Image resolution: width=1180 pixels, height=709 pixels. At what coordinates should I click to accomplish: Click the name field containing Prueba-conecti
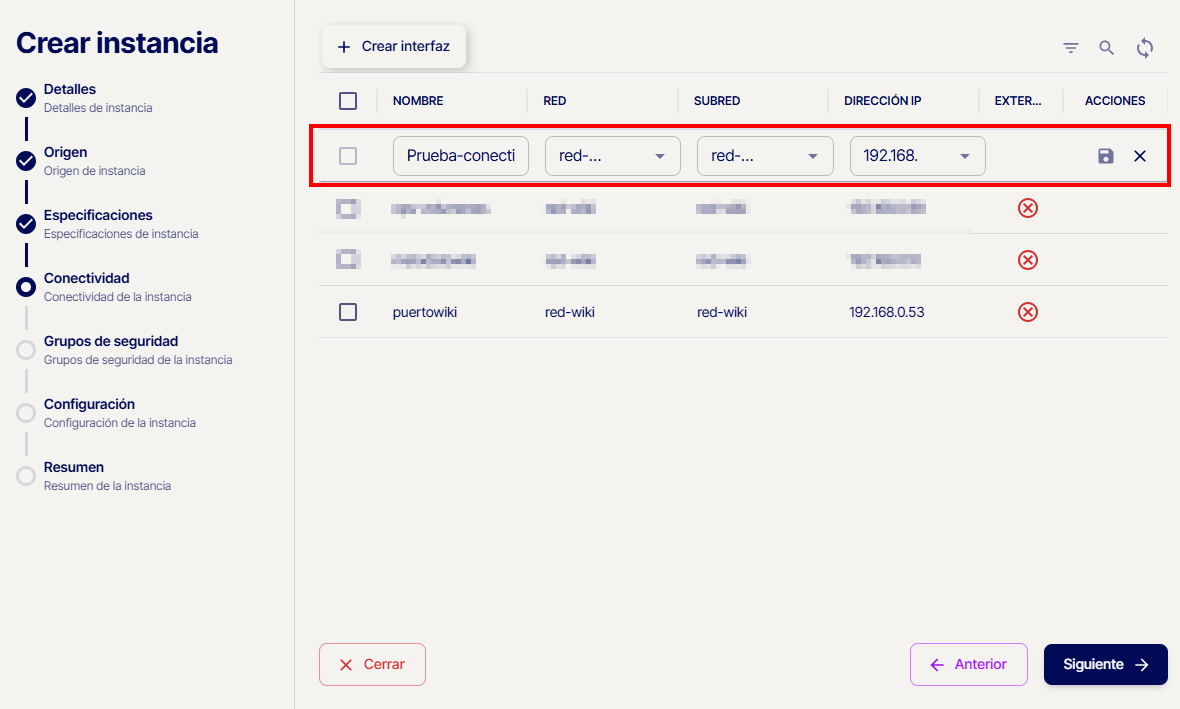pyautogui.click(x=460, y=156)
